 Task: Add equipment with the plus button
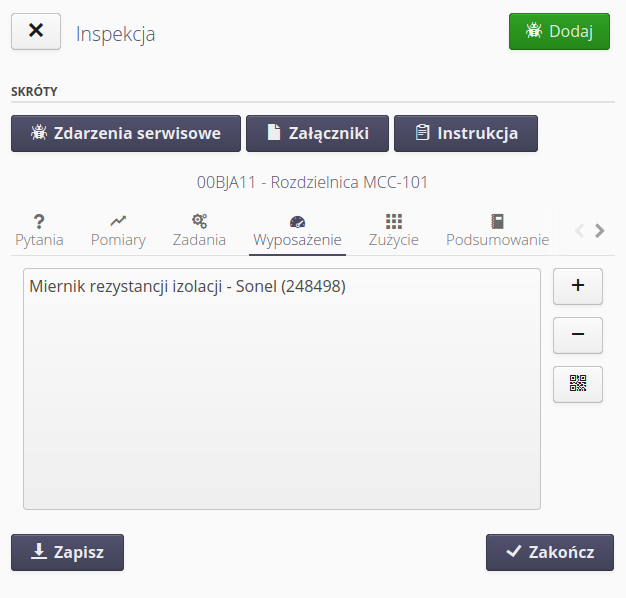pyautogui.click(x=577, y=285)
